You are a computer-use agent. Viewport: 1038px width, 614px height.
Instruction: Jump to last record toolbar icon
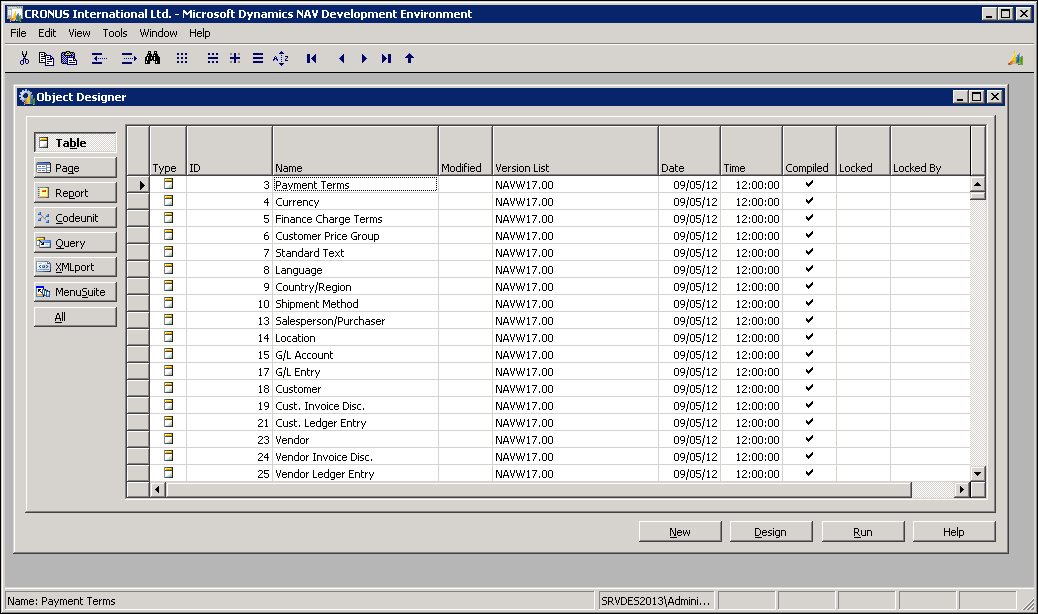point(387,58)
